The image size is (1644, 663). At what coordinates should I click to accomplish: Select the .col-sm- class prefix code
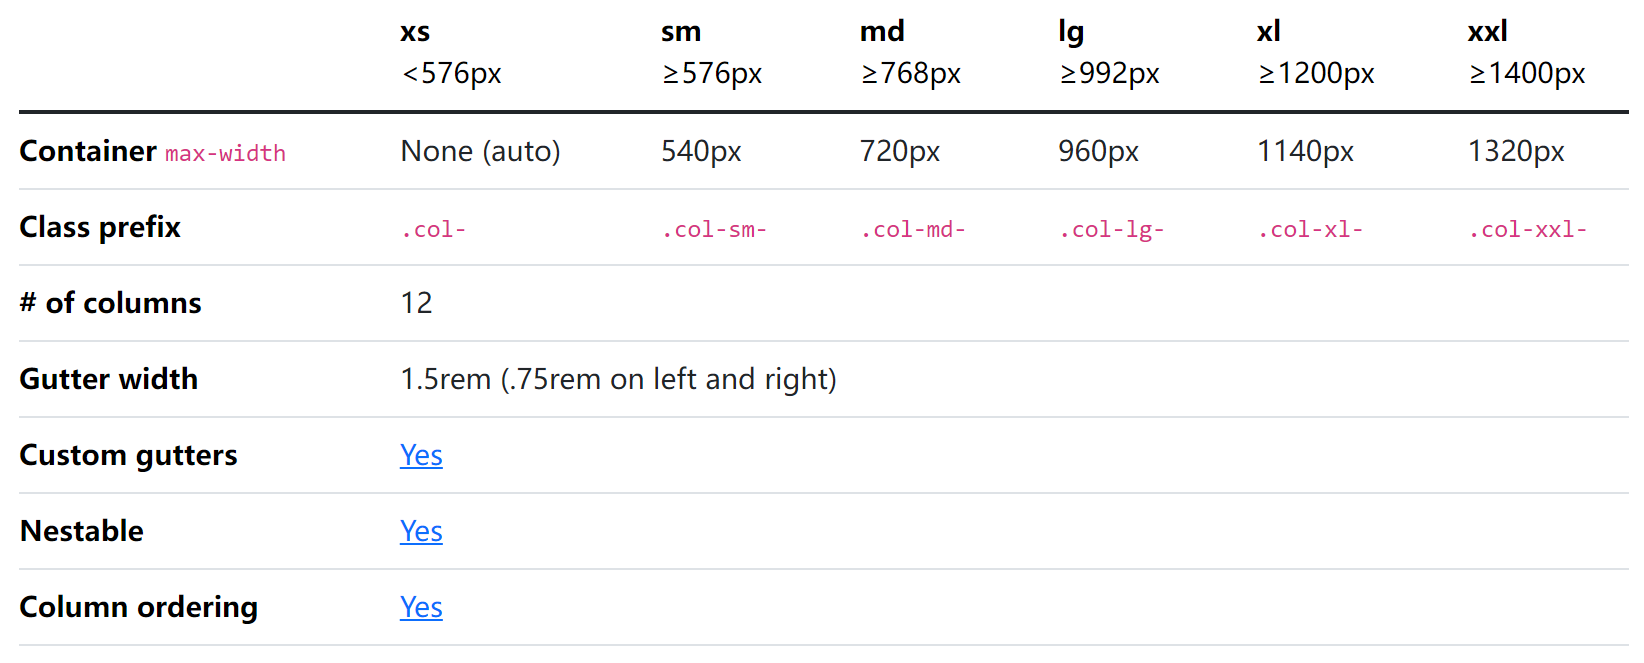click(x=714, y=230)
